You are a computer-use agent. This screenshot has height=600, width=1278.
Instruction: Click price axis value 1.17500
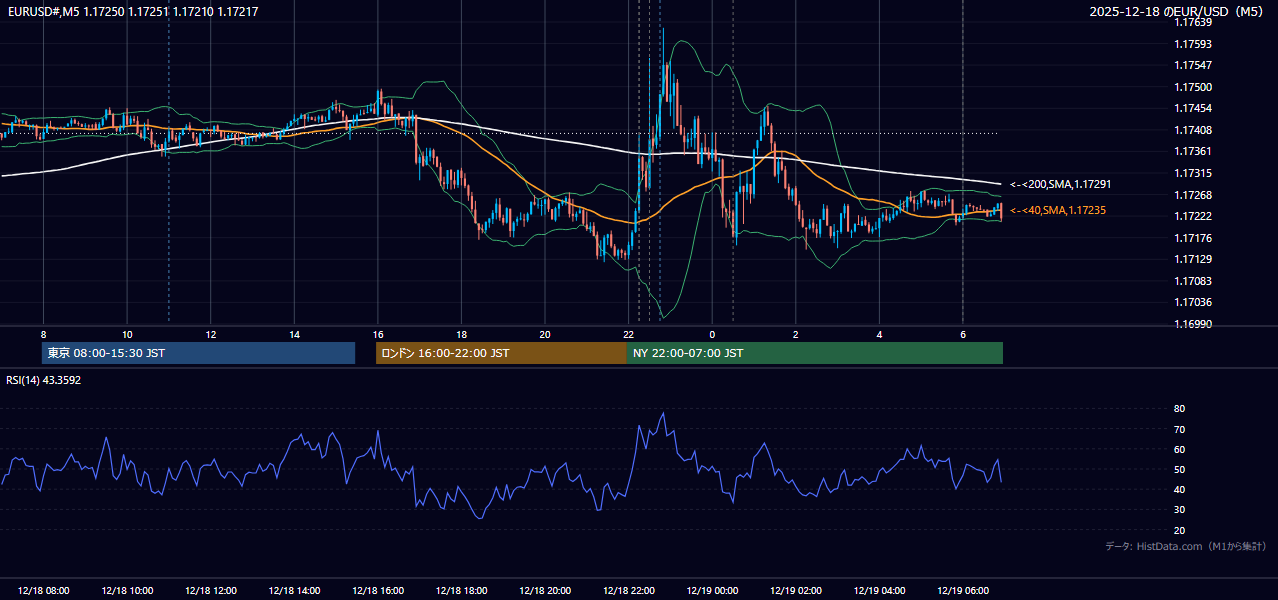tap(1192, 87)
